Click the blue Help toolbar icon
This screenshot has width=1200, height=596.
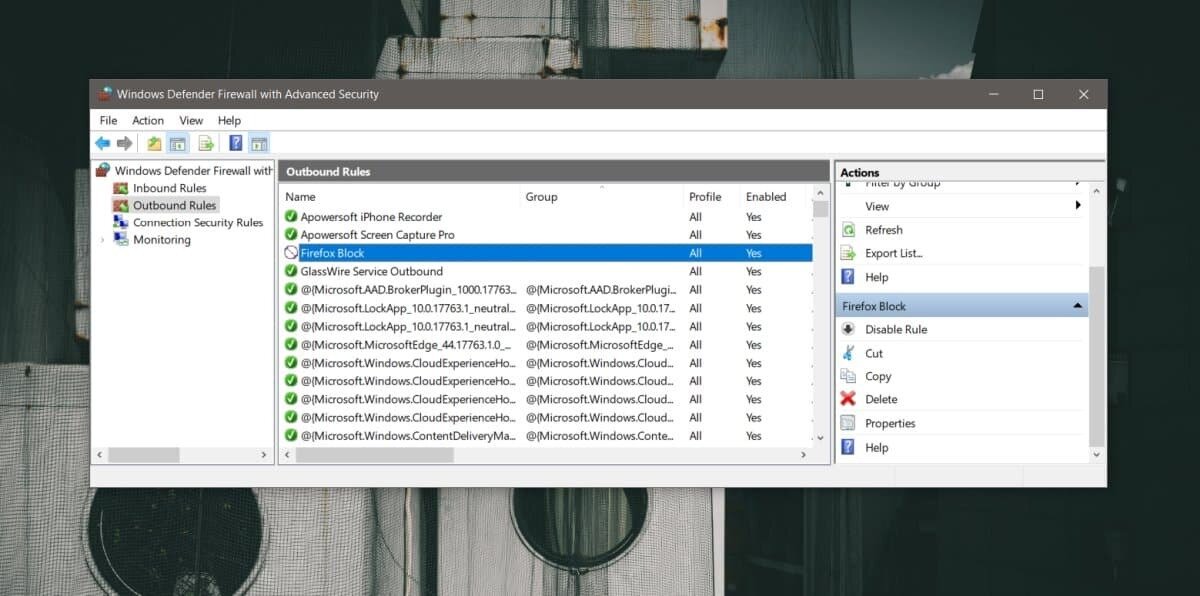(236, 144)
